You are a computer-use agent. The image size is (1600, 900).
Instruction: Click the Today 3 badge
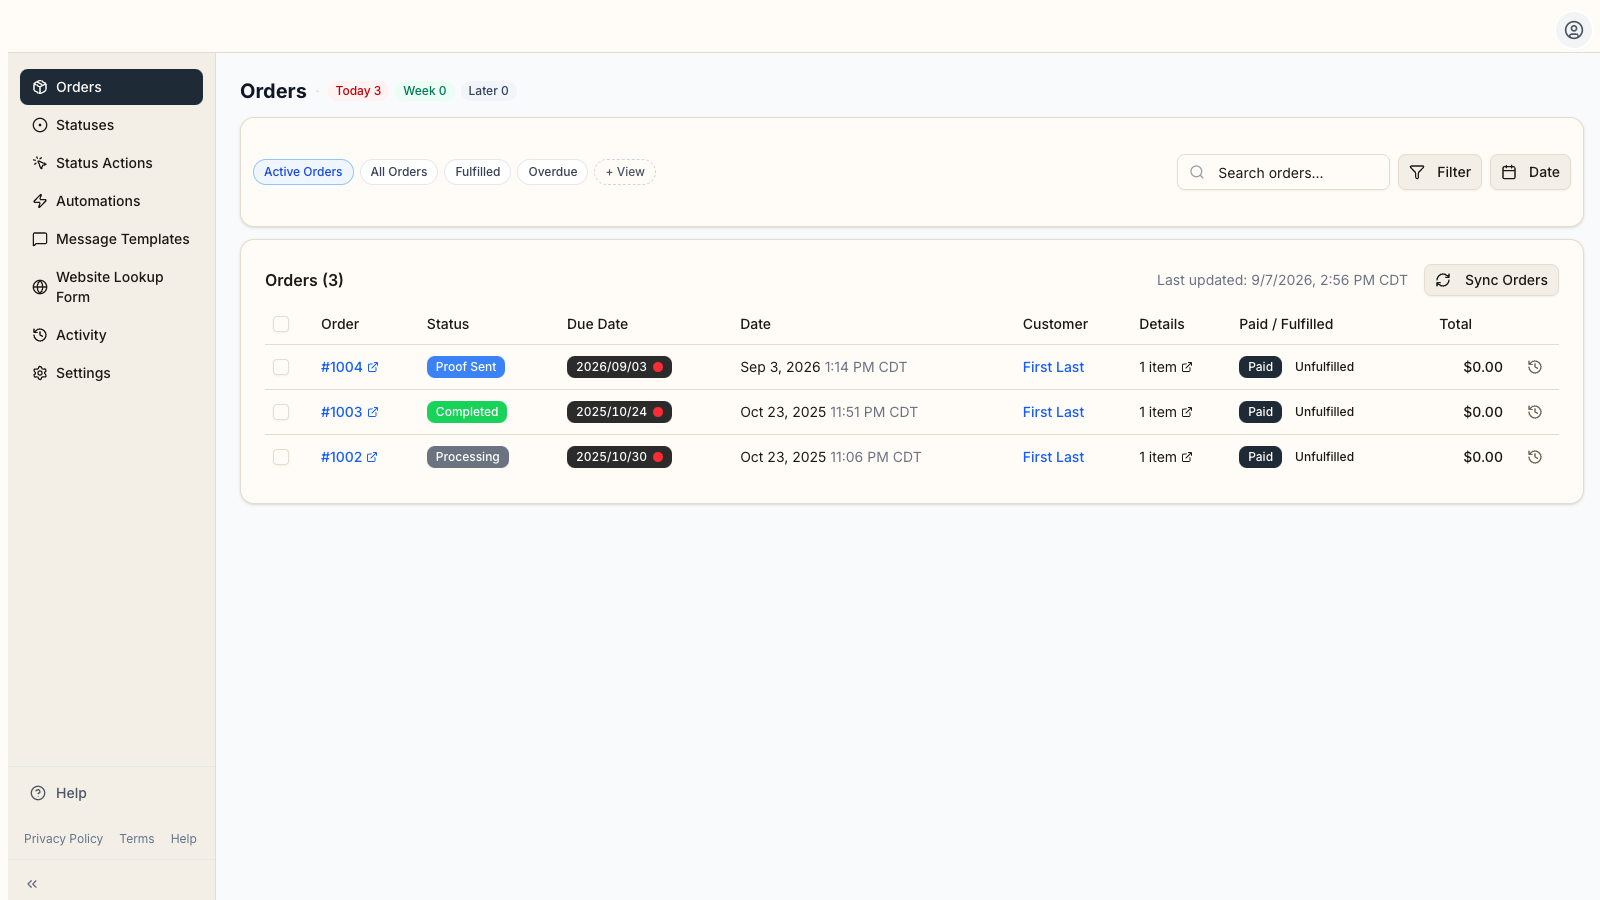click(x=358, y=91)
